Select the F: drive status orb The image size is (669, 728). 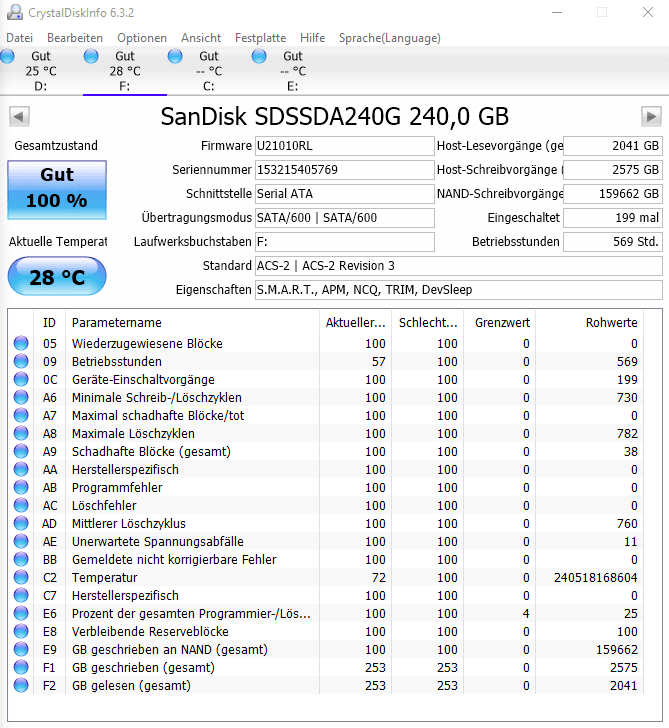click(x=91, y=56)
